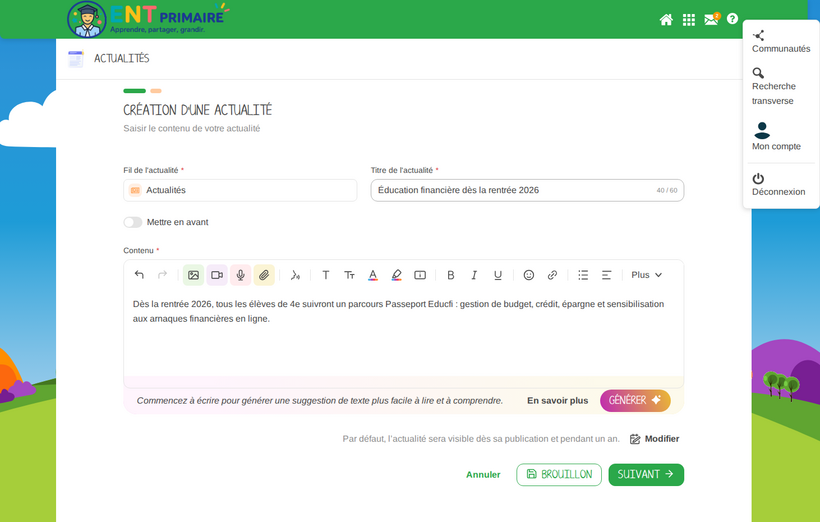Expand the Plus toolbar dropdown
The image size is (820, 522).
point(646,275)
